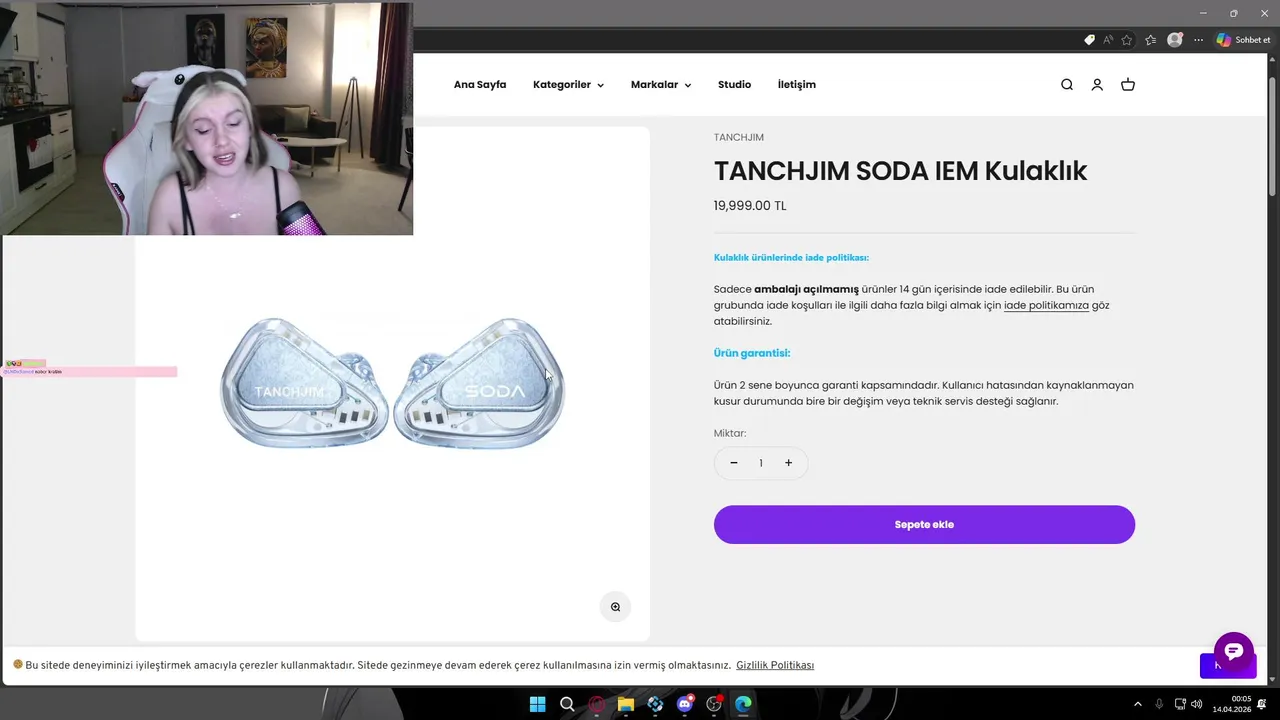
Task: Click the 19,999.00 TL price text
Action: (x=750, y=206)
